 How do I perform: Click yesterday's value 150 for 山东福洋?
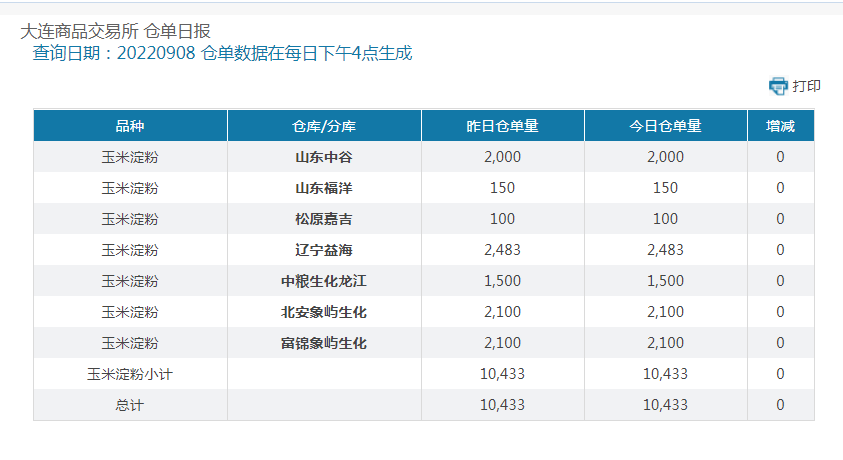point(503,188)
